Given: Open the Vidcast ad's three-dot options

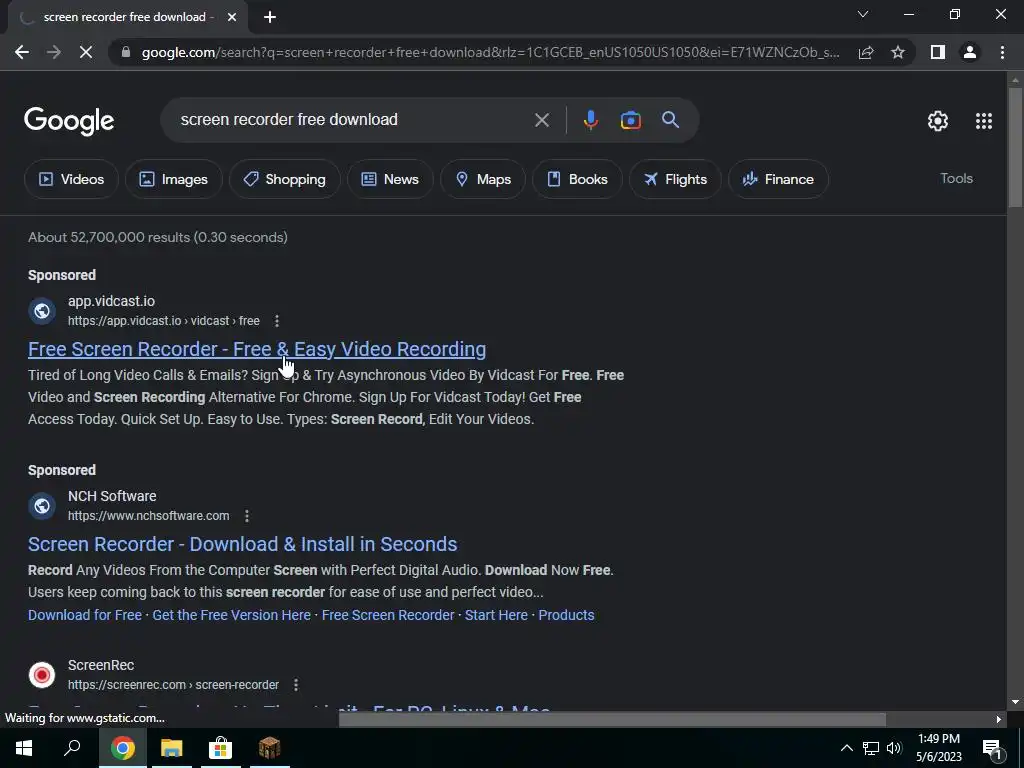Looking at the screenshot, I should point(277,321).
